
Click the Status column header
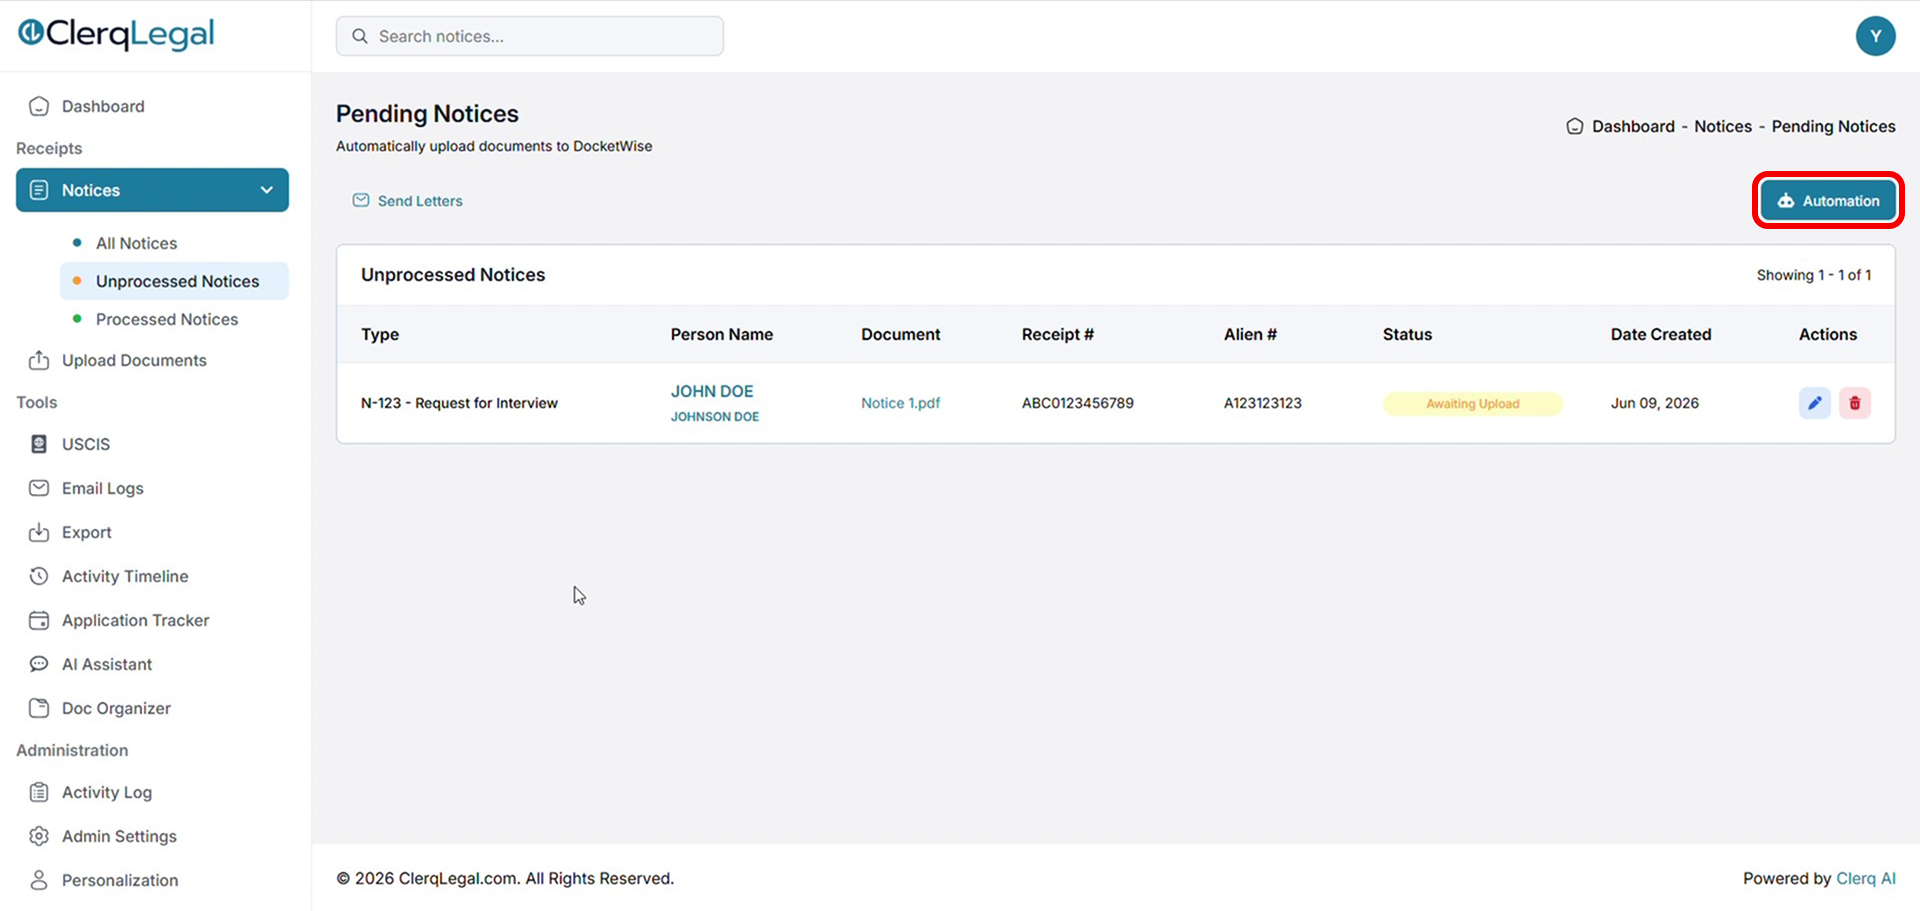pyautogui.click(x=1407, y=334)
